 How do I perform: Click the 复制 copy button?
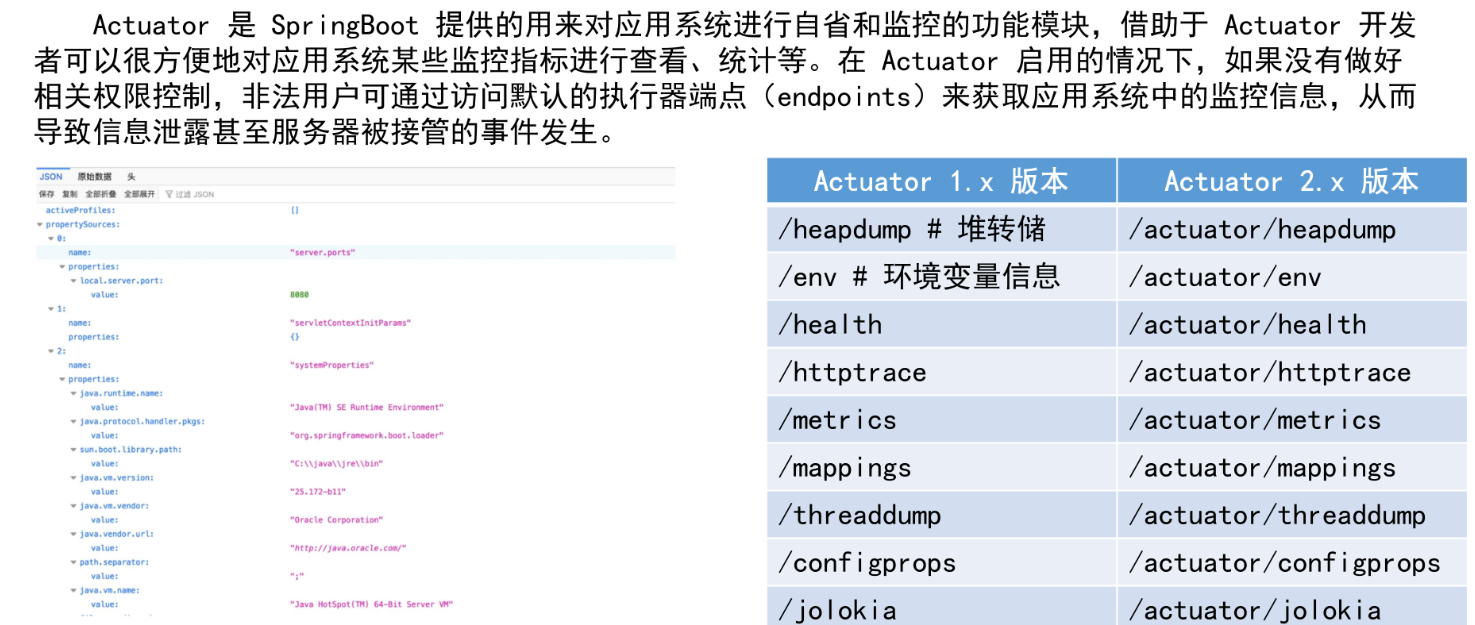(x=69, y=194)
